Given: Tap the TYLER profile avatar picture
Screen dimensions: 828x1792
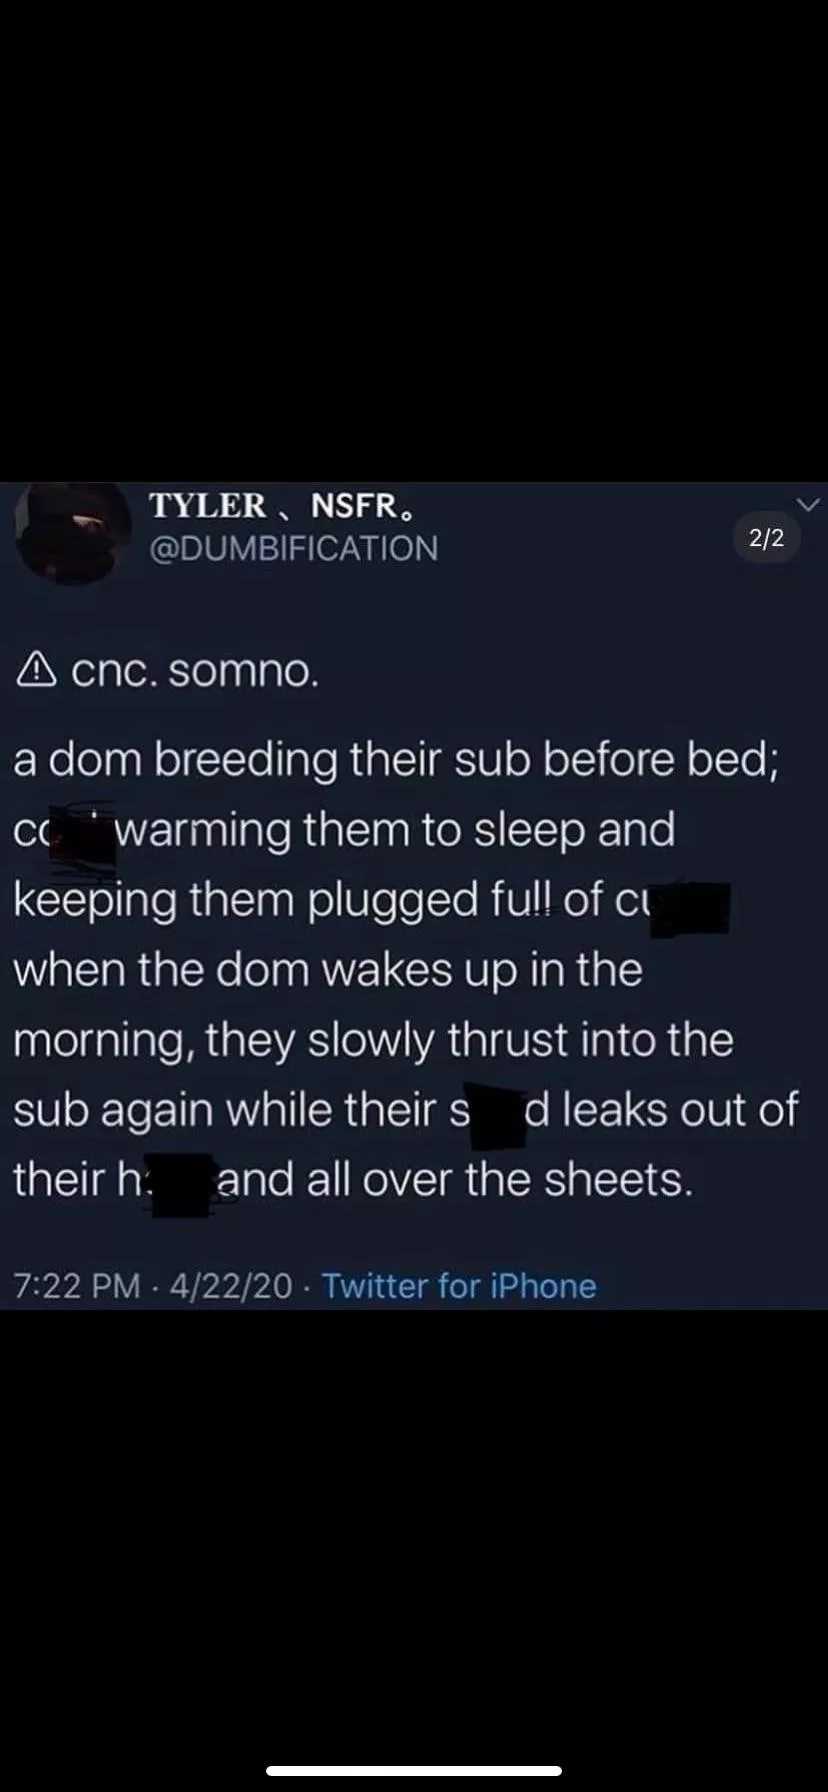Looking at the screenshot, I should pyautogui.click(x=74, y=532).
